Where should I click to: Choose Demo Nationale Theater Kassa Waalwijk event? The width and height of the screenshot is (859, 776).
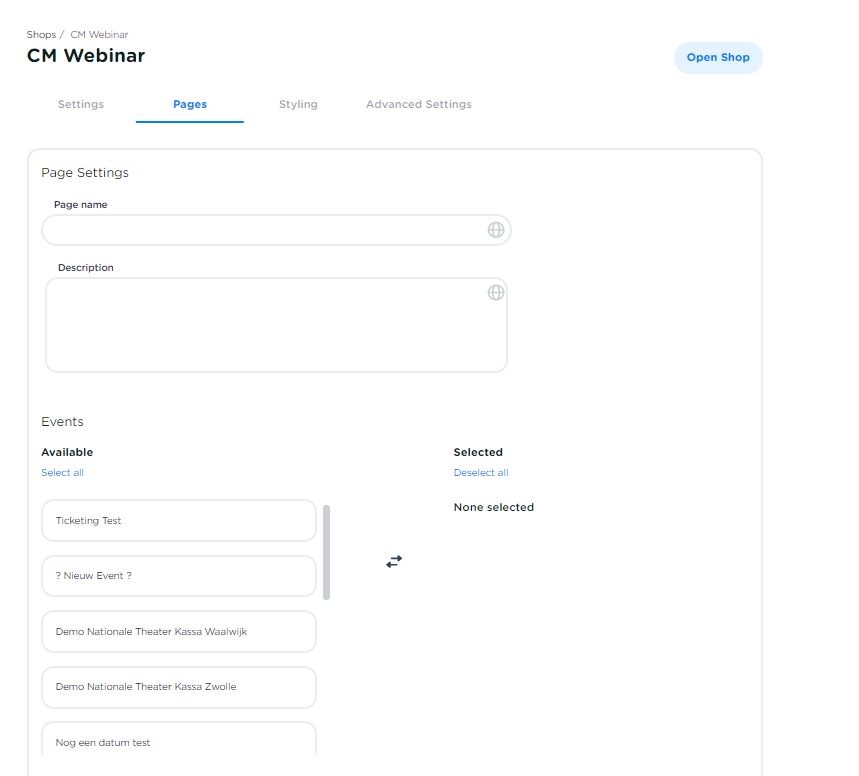tap(179, 632)
